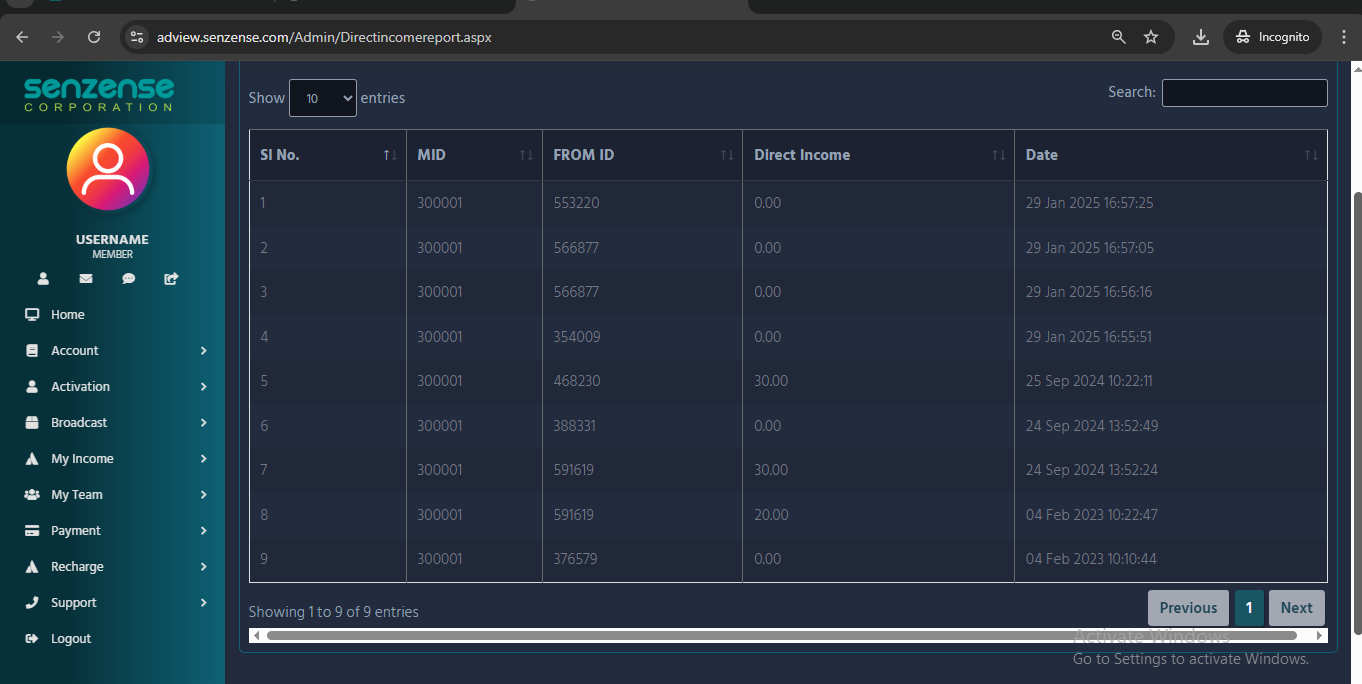Click the Senzense Corporation logo
Viewport: 1362px width, 684px height.
pos(99,94)
